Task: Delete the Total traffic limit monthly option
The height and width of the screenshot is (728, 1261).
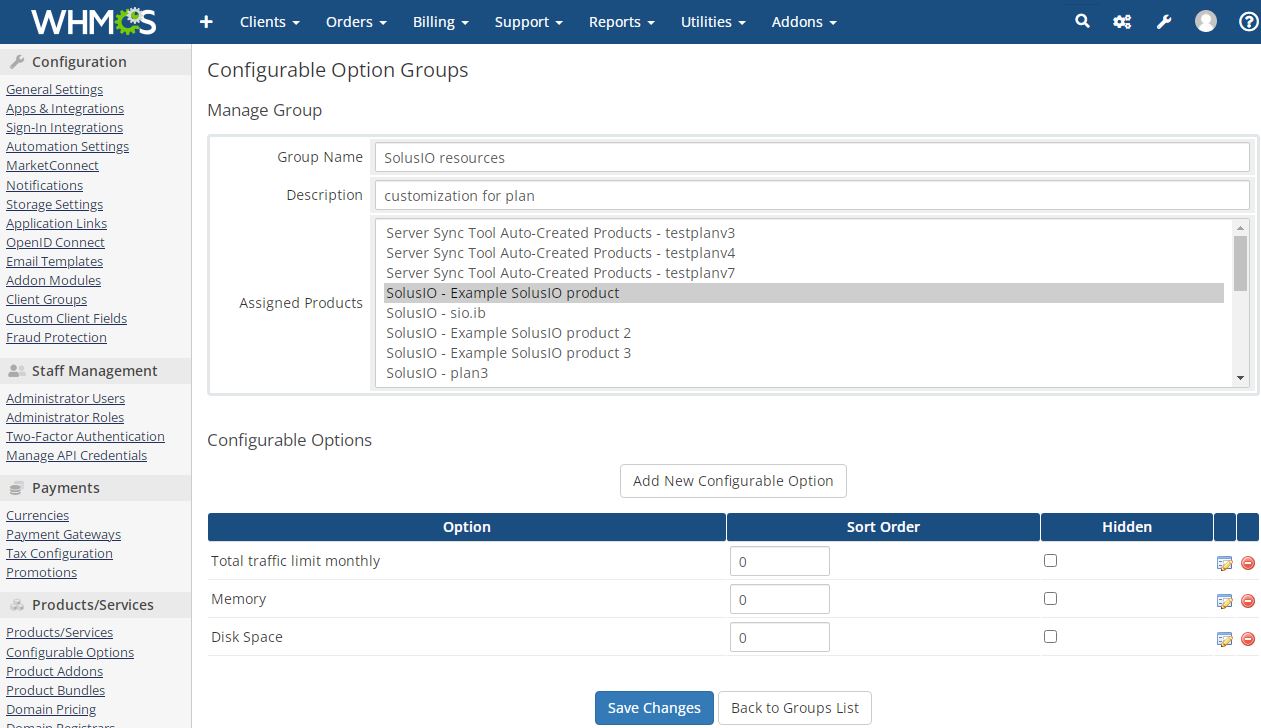Action: 1248,563
